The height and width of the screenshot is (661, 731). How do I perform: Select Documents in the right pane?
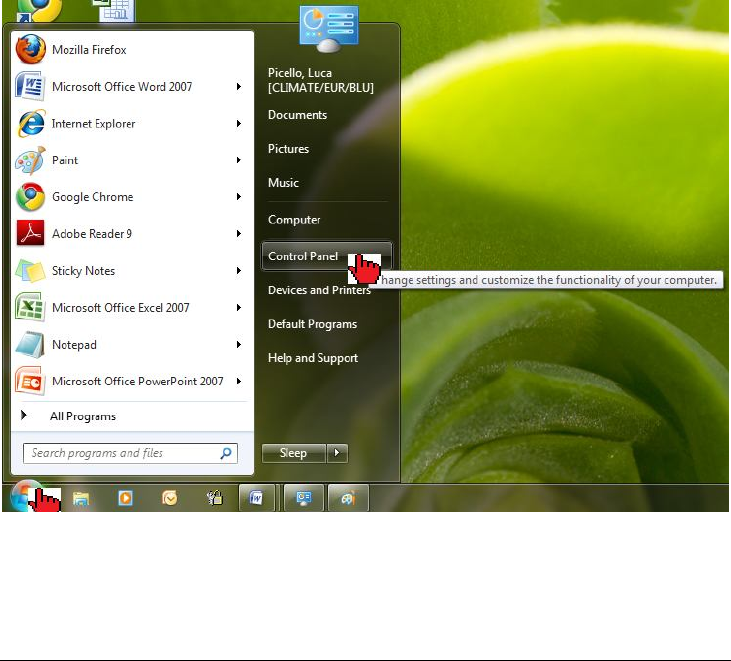coord(297,115)
